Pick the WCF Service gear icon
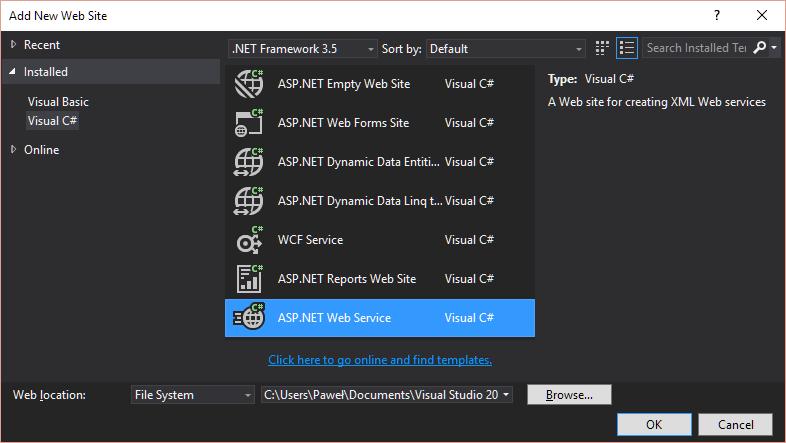 point(249,240)
